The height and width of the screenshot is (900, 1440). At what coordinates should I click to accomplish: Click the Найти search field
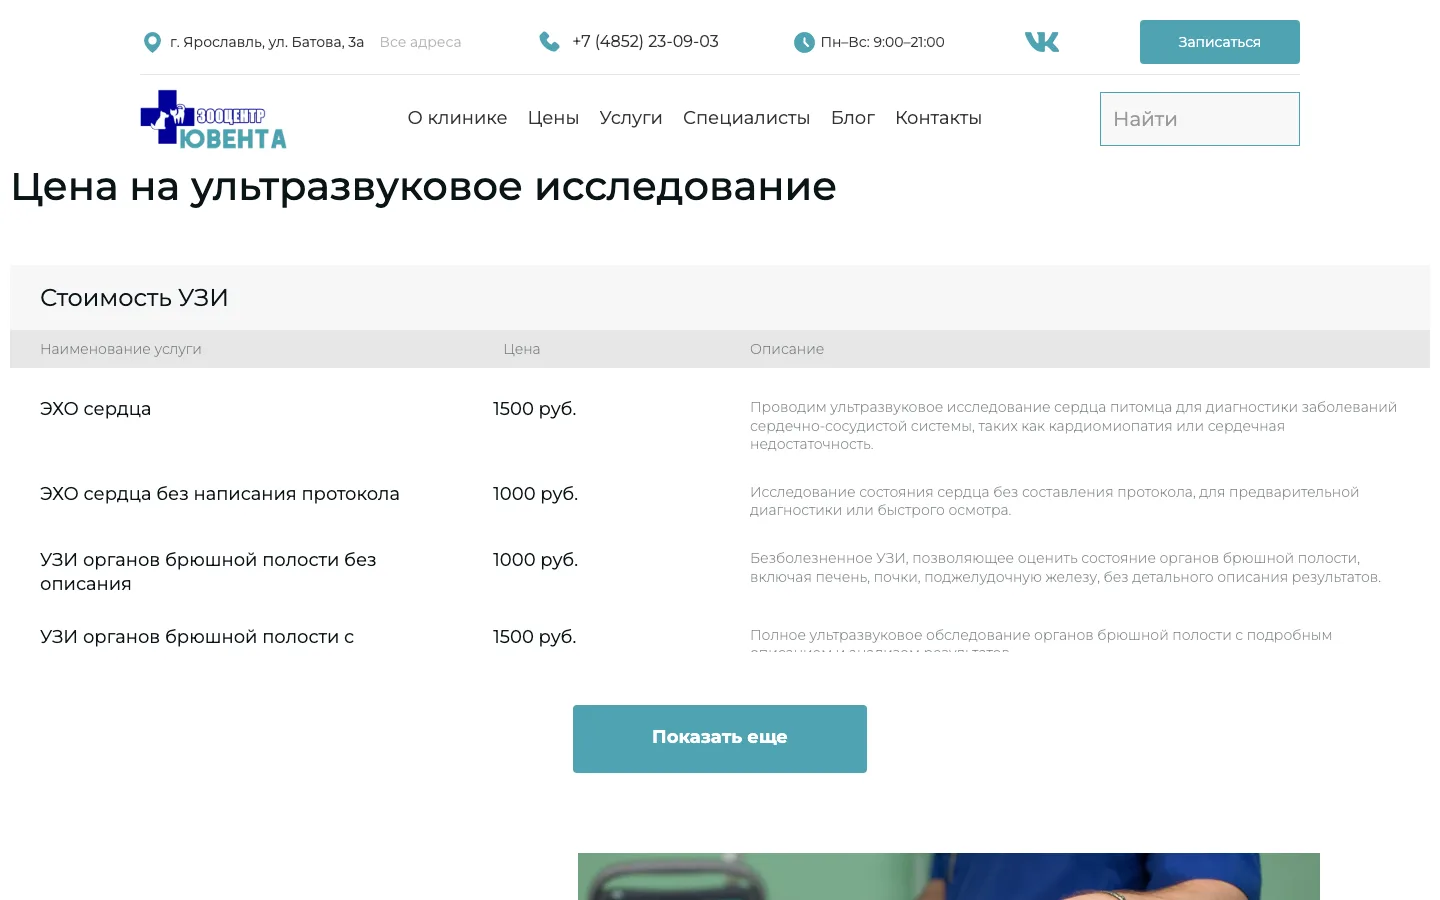coord(1200,119)
